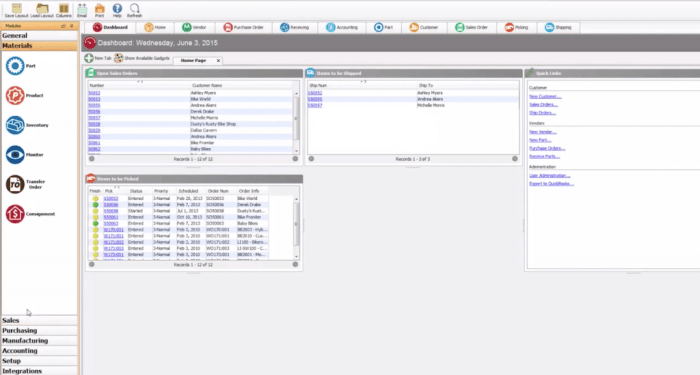Click the Load Layout folder icon

point(42,8)
